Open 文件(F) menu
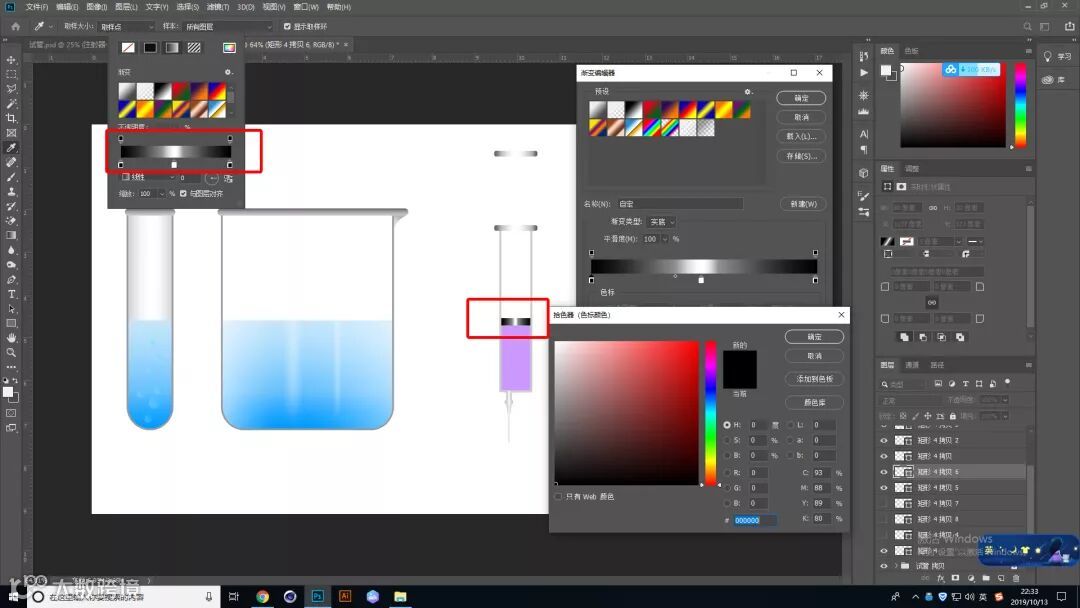This screenshot has height=608, width=1080. pos(37,7)
